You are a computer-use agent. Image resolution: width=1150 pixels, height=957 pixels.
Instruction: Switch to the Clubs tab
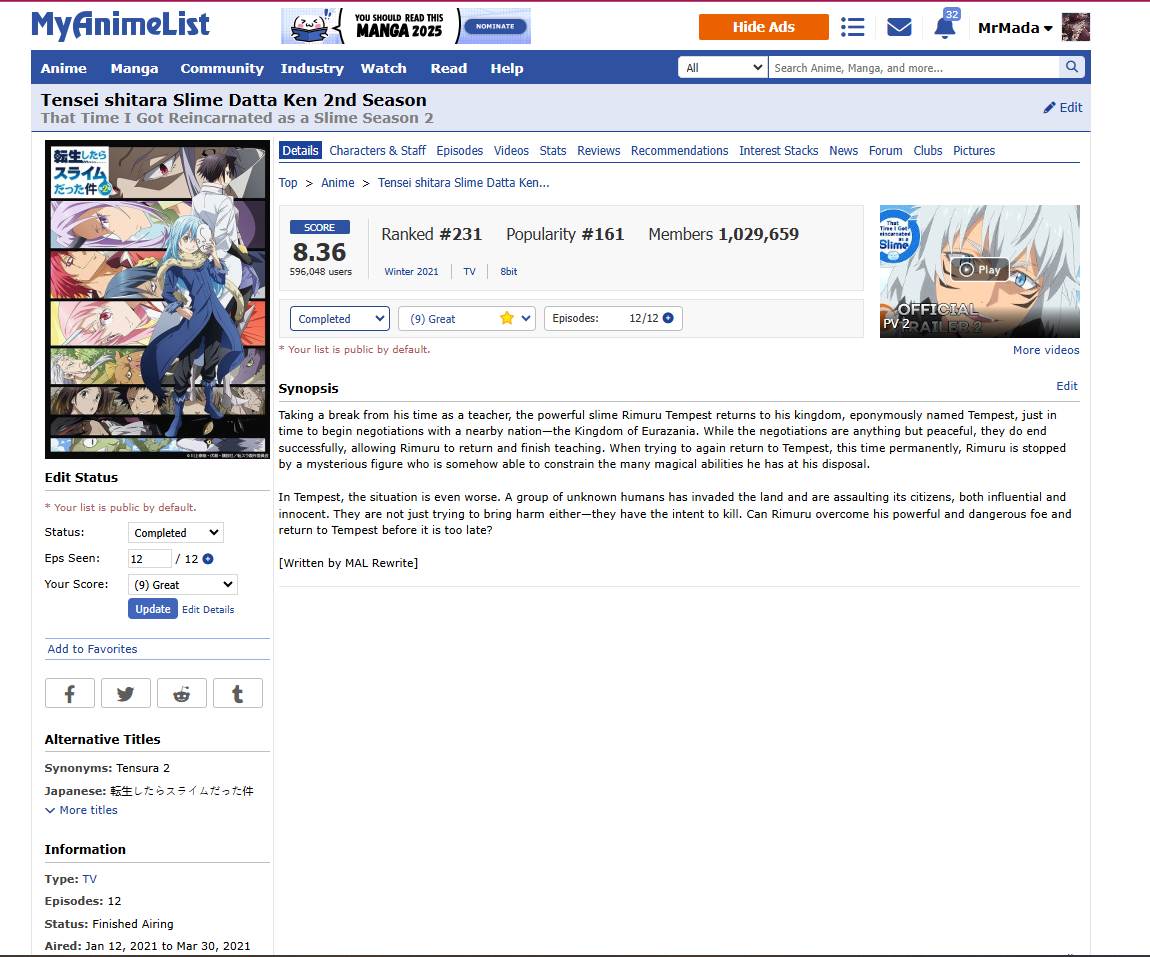928,150
